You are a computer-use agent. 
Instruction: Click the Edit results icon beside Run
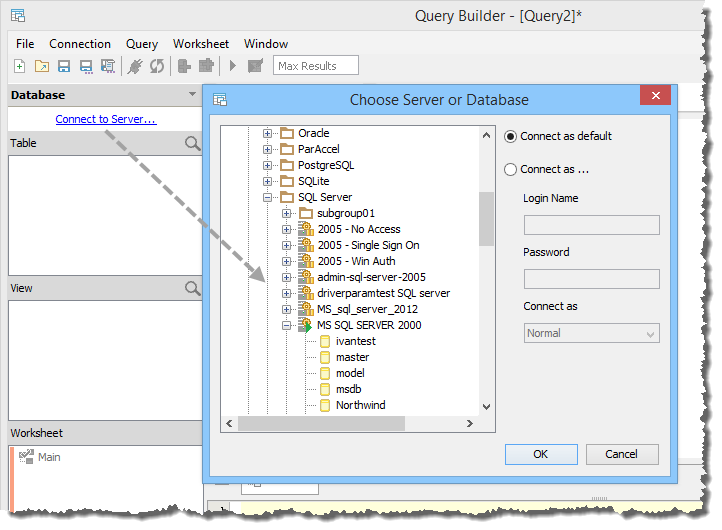(x=255, y=66)
